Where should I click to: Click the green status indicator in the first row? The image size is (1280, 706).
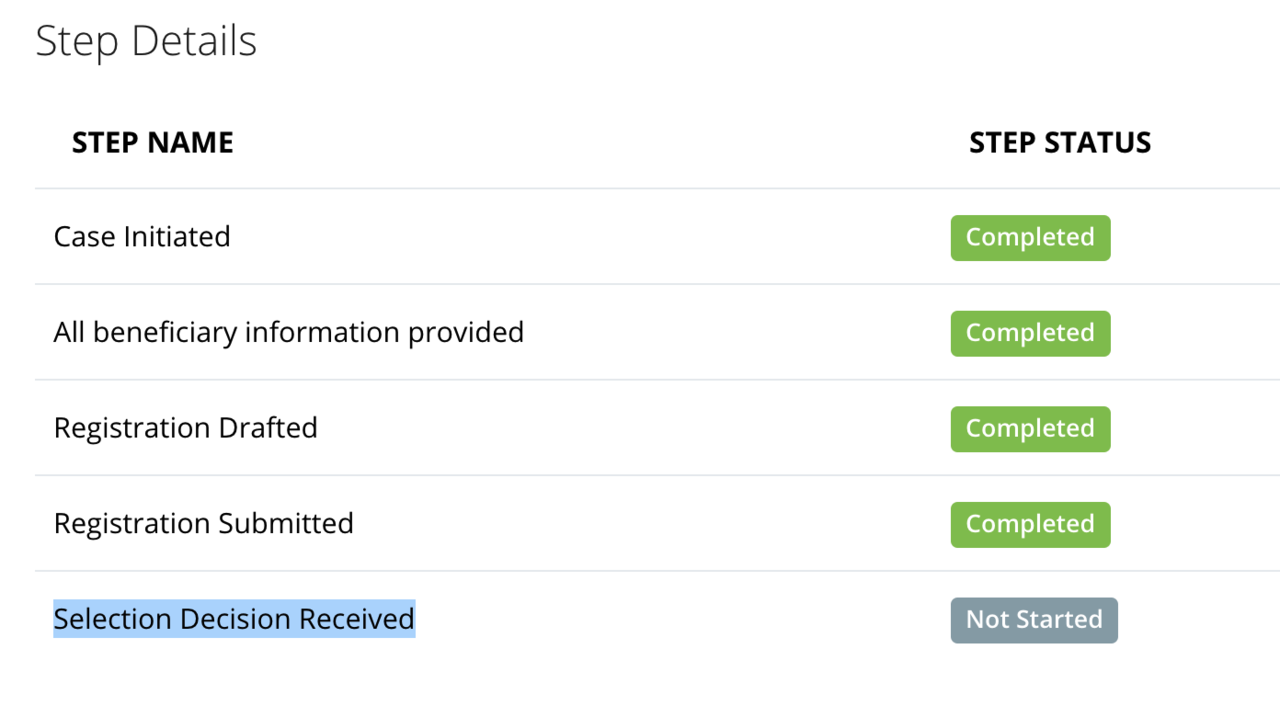1030,237
